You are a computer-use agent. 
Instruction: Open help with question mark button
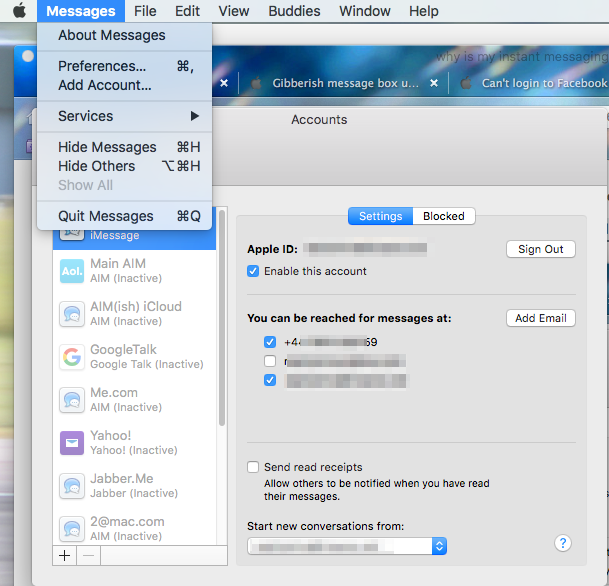pos(562,543)
